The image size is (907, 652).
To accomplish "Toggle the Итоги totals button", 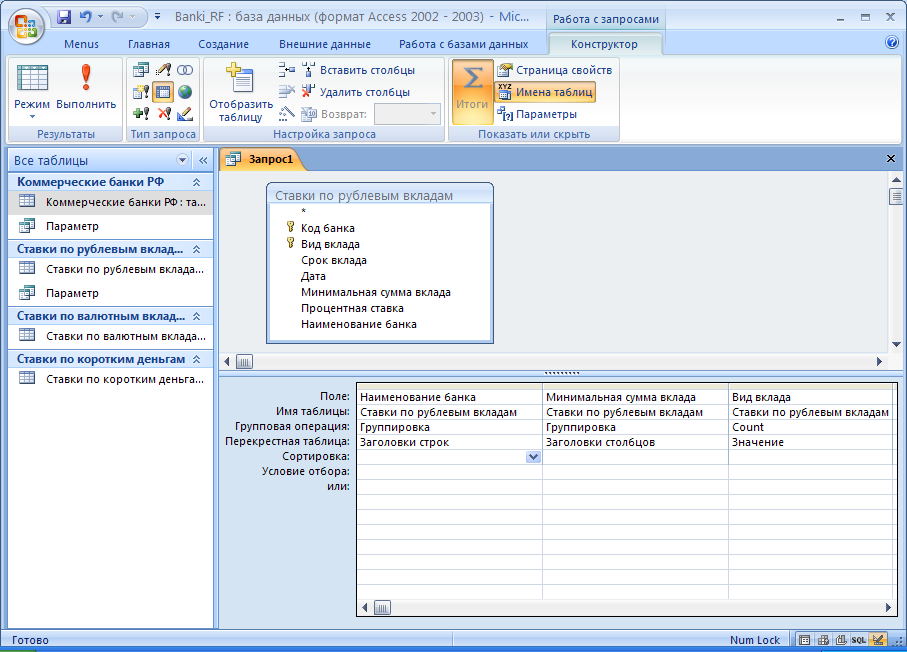I will click(473, 91).
